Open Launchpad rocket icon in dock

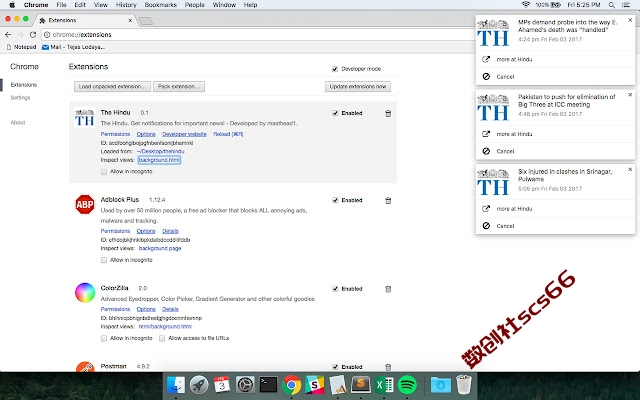[x=199, y=384]
